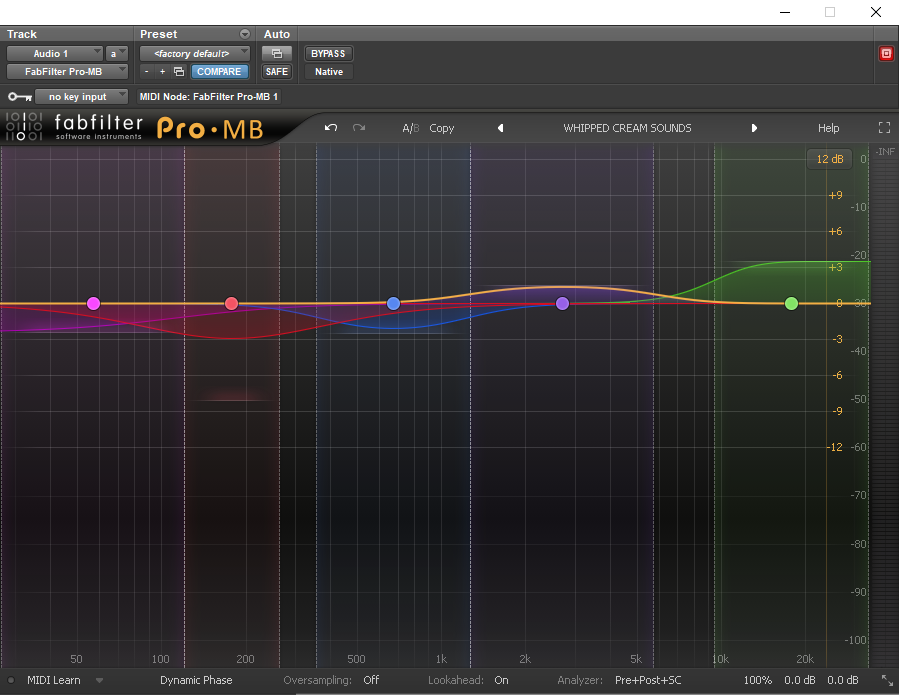Toggle Lookahead On setting
899x695 pixels.
point(501,680)
